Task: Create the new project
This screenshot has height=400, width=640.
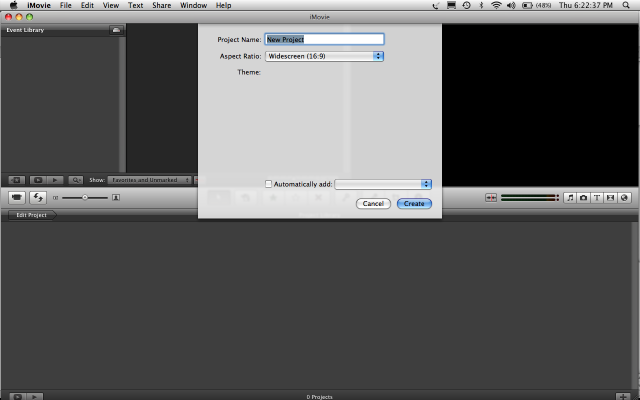Action: (x=414, y=203)
